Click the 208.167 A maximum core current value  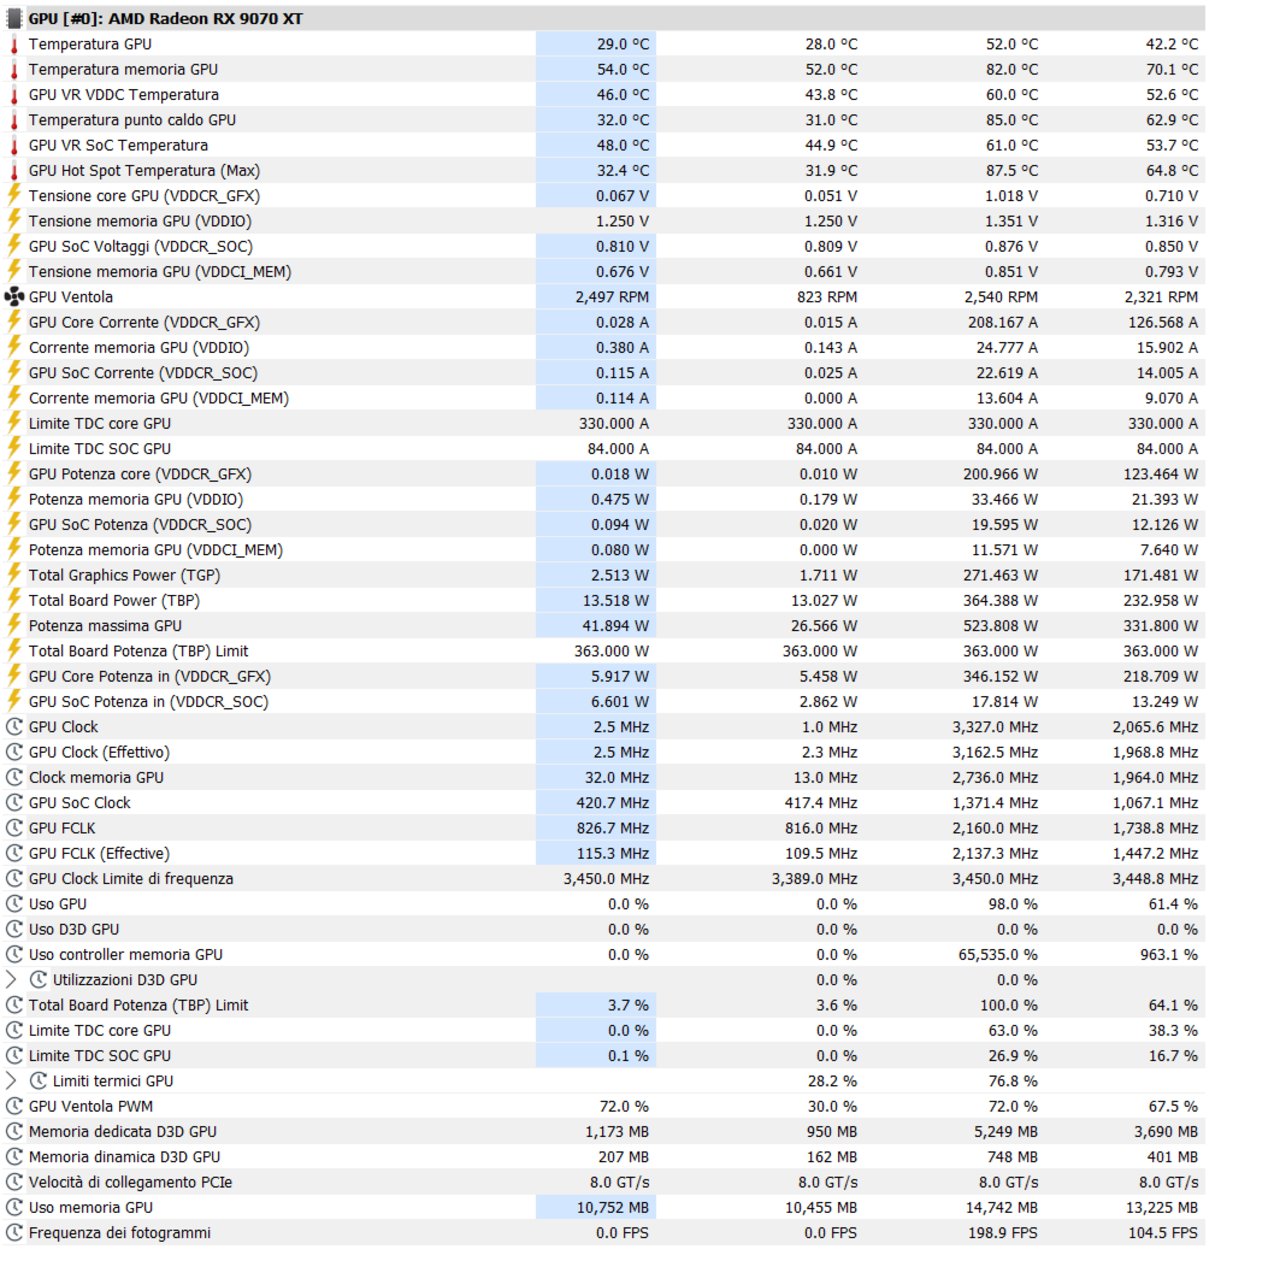[x=1003, y=322]
